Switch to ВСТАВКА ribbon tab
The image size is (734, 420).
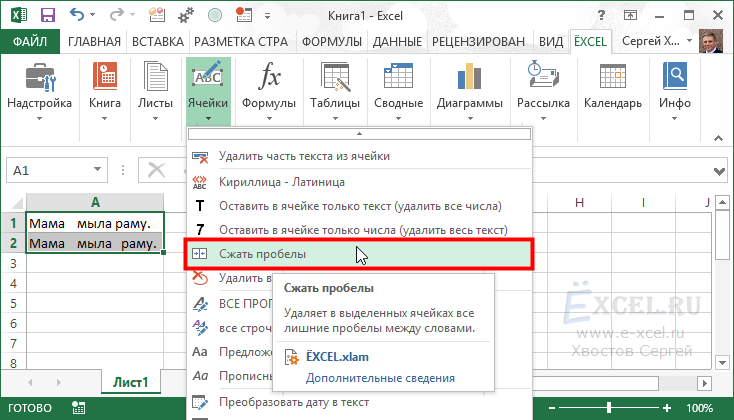[158, 42]
